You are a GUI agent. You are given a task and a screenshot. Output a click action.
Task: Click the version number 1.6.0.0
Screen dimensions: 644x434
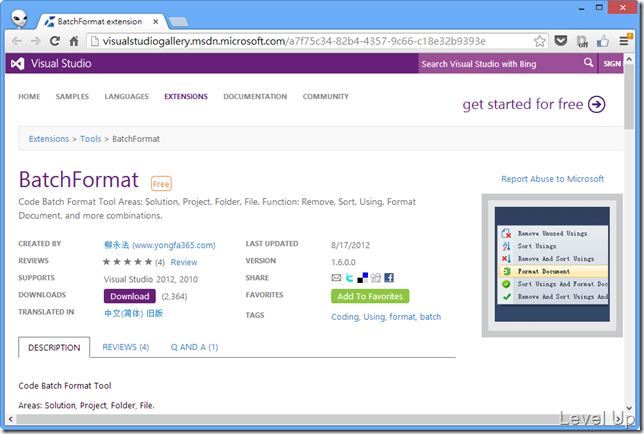coord(343,262)
